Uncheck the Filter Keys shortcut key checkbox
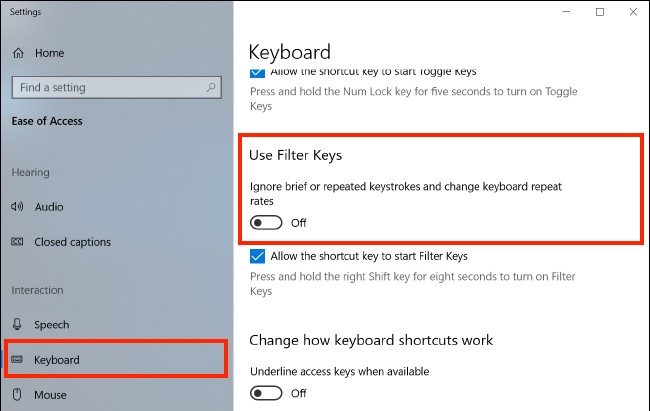The height and width of the screenshot is (411, 650). pos(258,257)
